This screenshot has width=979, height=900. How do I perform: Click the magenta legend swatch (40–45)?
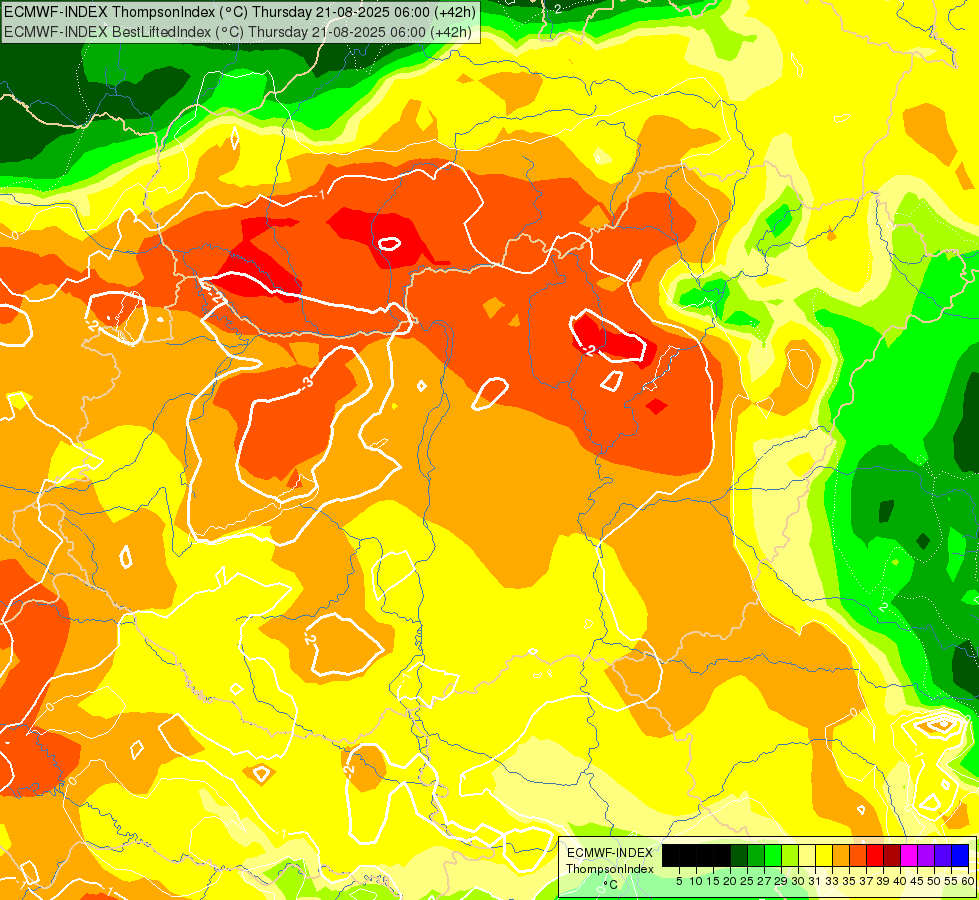pos(909,855)
